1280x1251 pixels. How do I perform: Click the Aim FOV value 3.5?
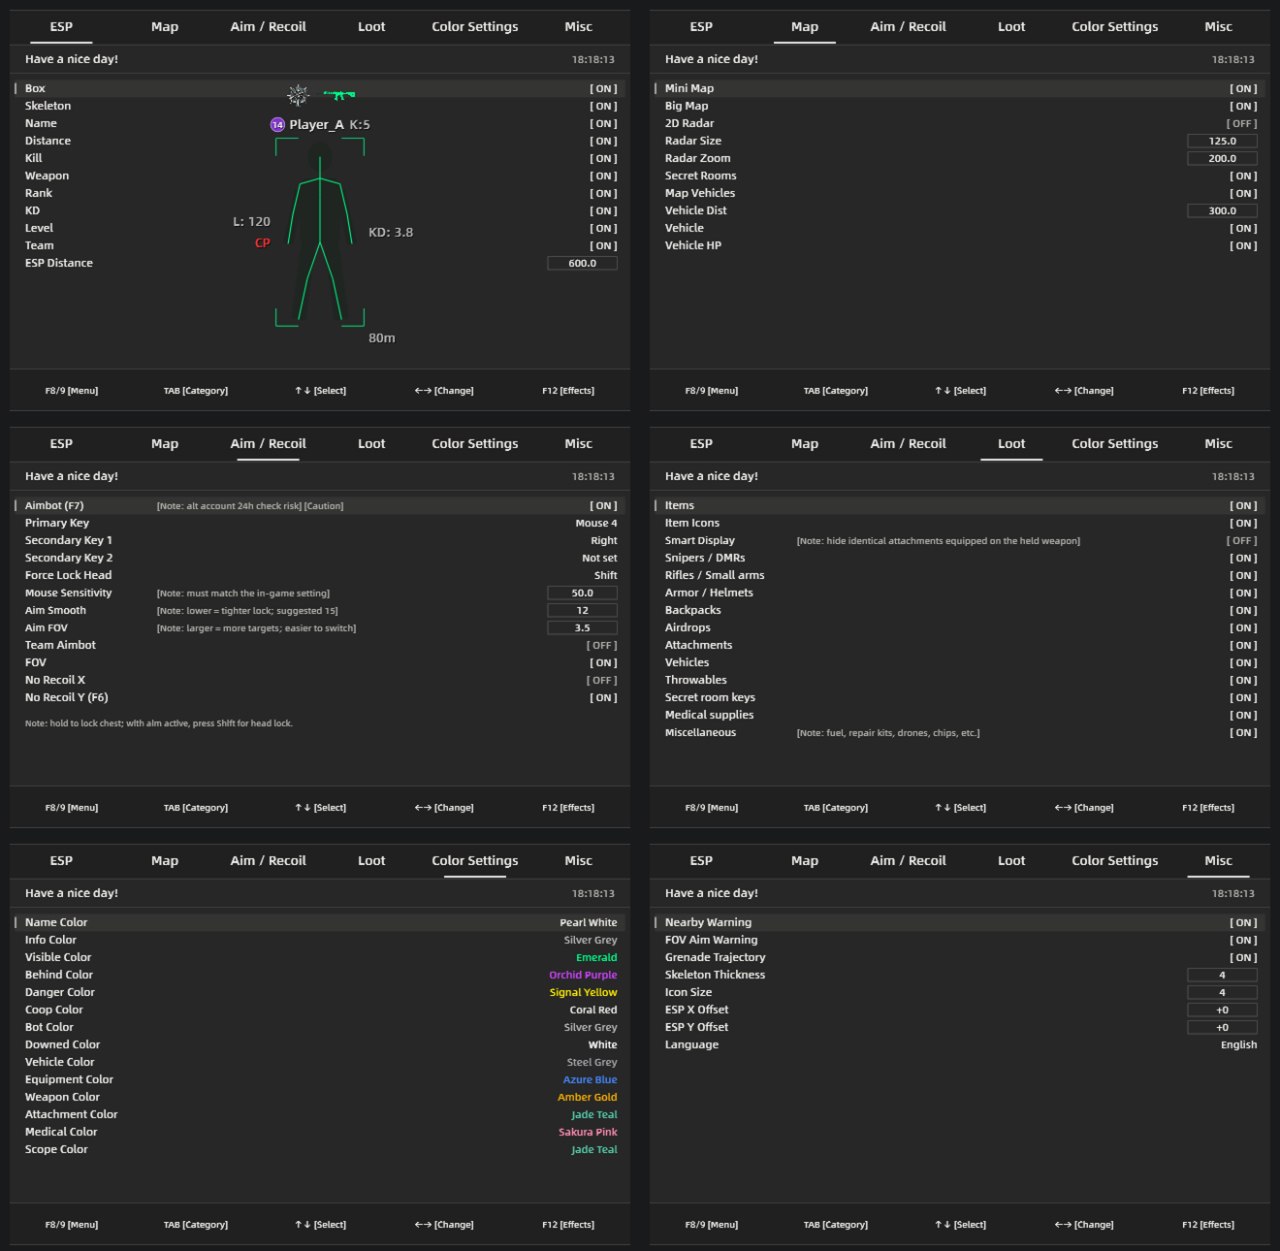[582, 628]
